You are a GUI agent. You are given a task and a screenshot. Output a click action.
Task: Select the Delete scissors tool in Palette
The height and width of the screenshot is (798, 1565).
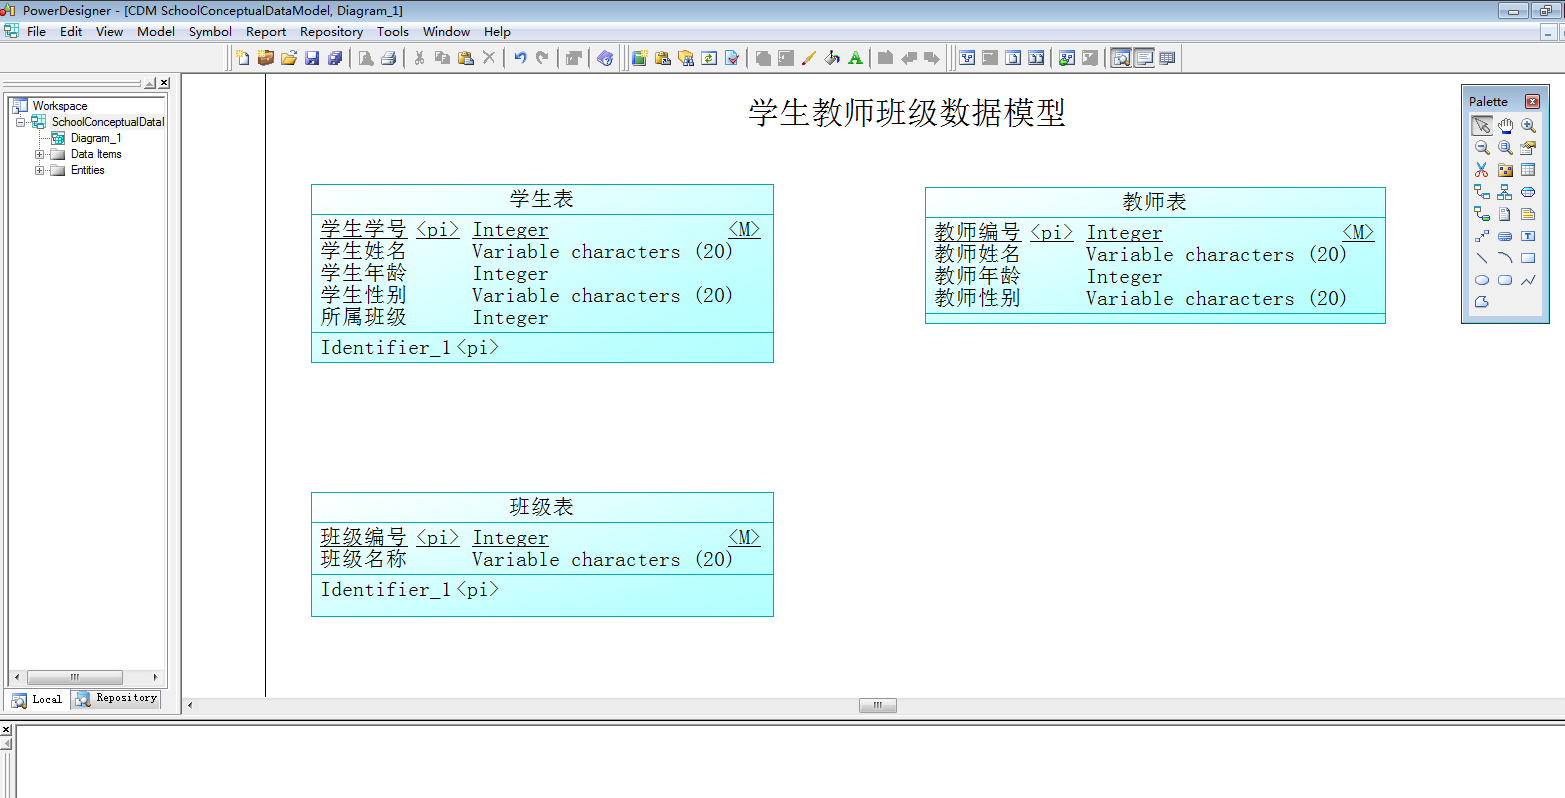[x=1482, y=170]
